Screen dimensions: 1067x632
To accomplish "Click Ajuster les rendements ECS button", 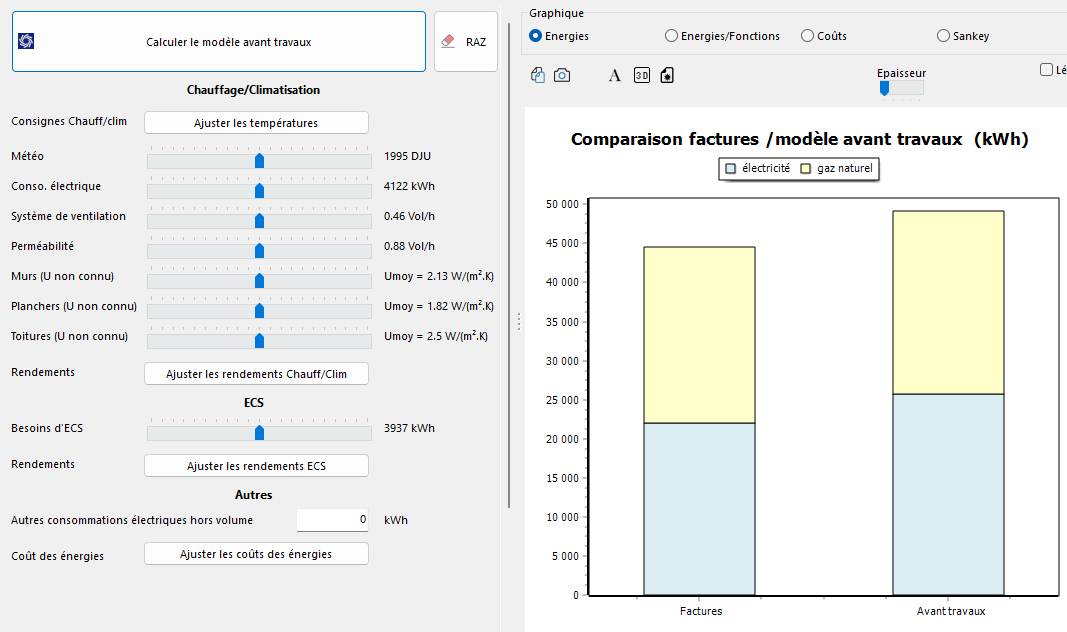I will (256, 466).
